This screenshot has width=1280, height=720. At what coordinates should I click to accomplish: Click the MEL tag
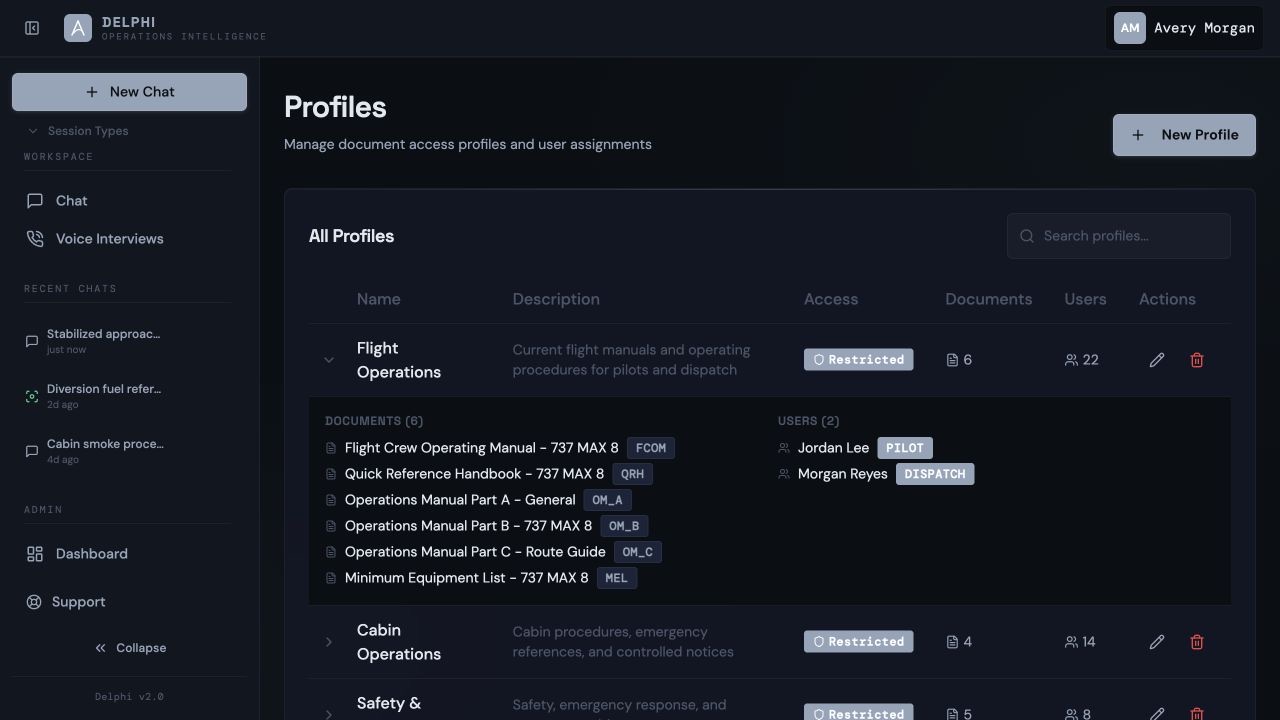pos(617,578)
